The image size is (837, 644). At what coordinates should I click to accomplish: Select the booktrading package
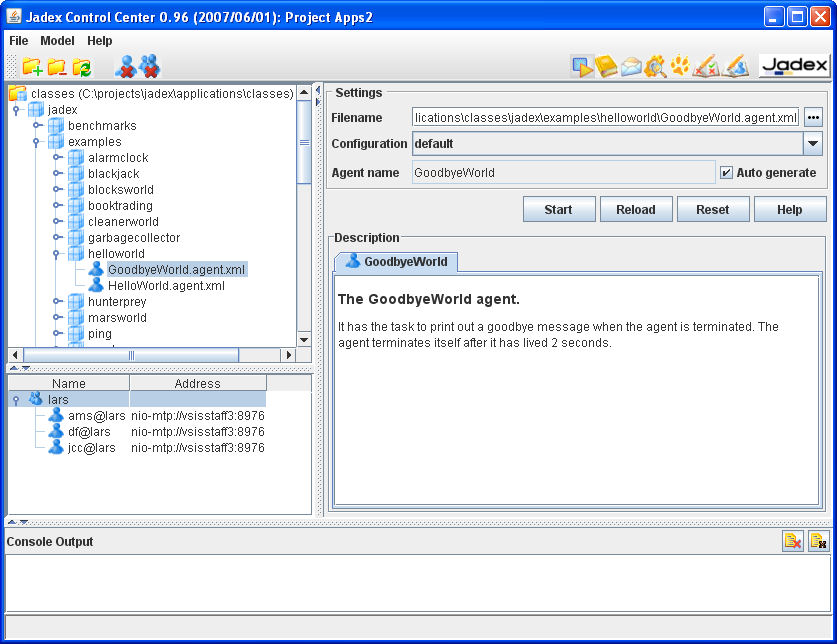click(x=120, y=206)
